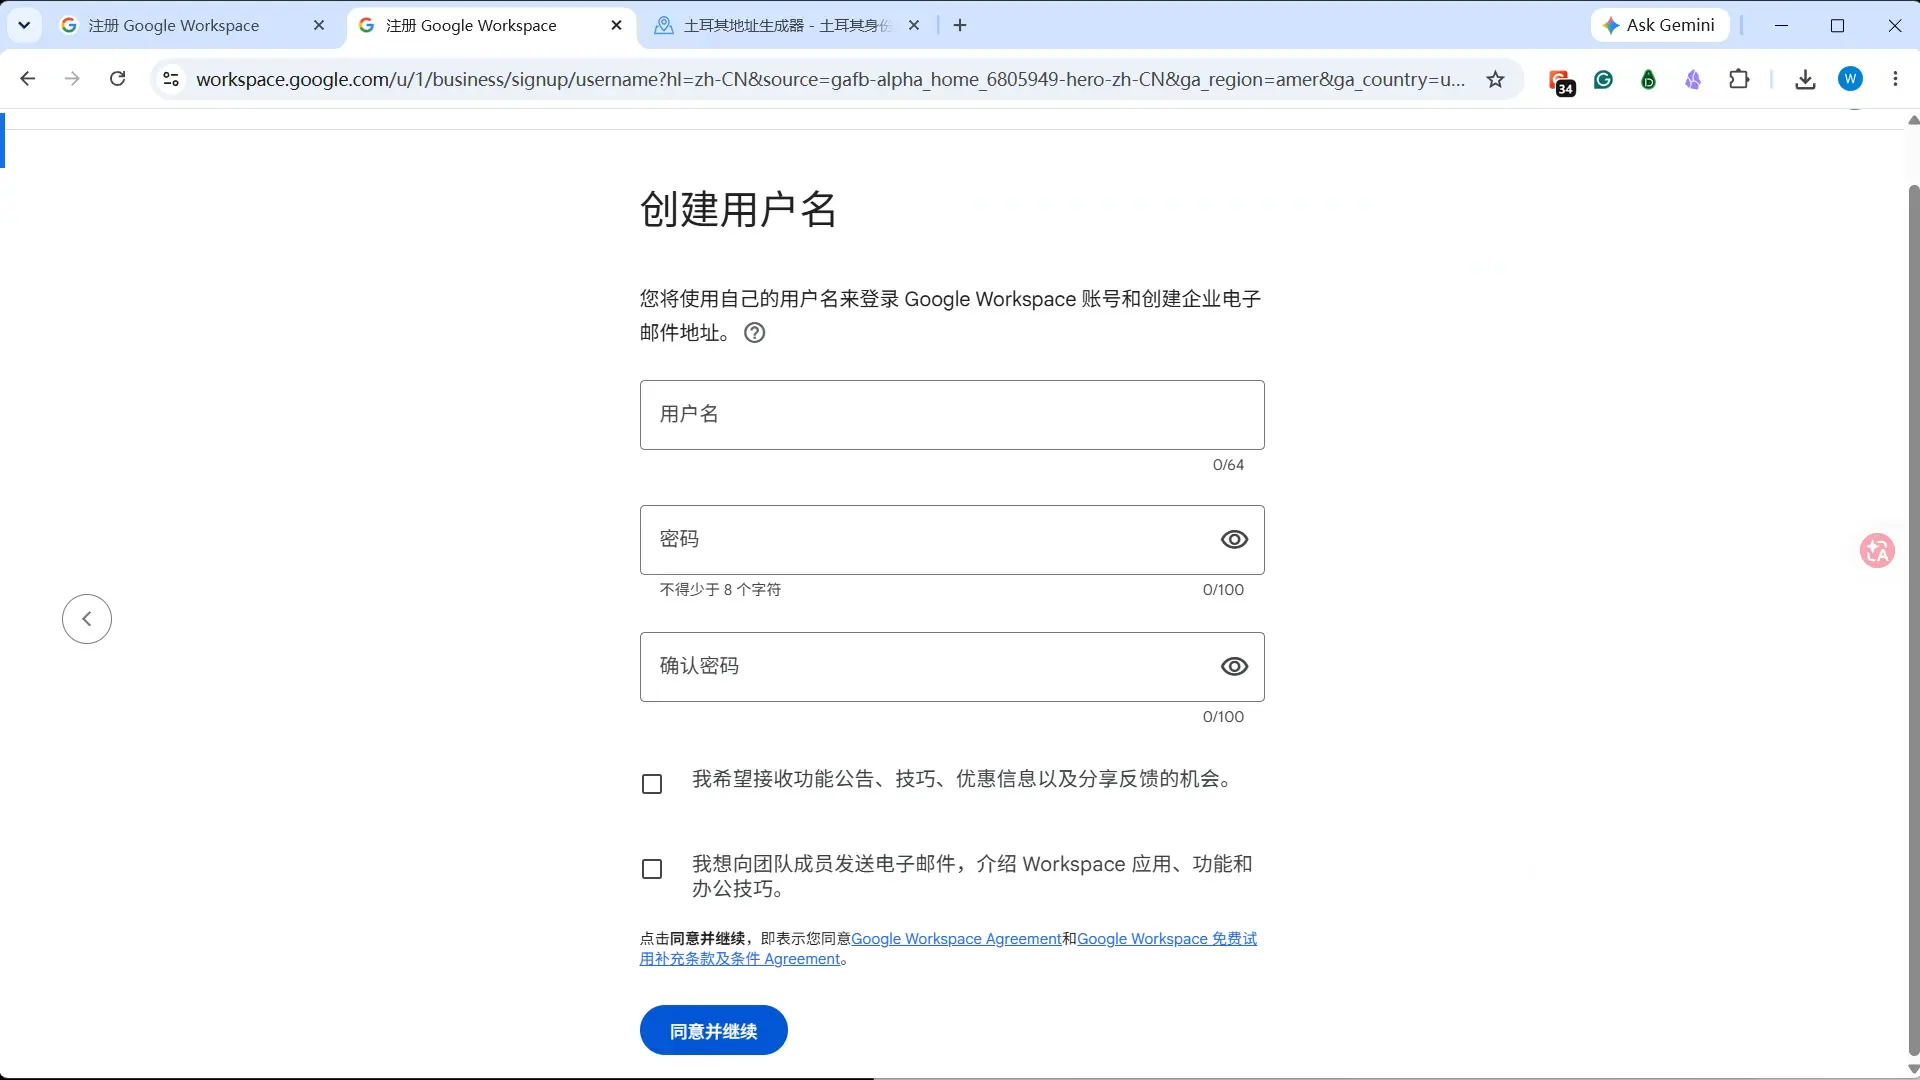
Task: Minimize the browser window
Action: click(x=1781, y=25)
